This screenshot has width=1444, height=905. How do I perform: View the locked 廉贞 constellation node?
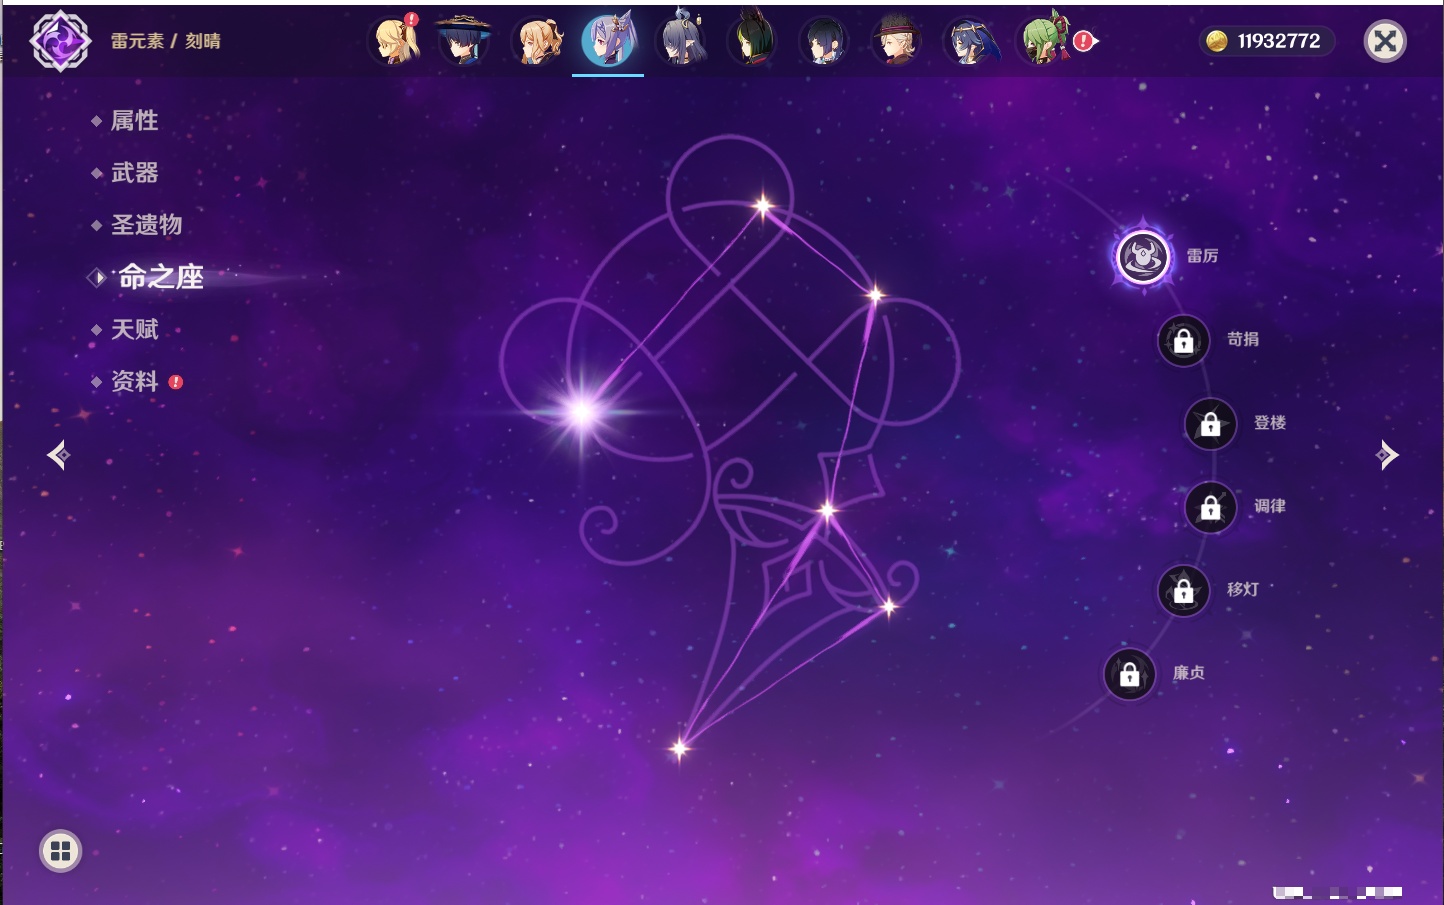(1129, 675)
